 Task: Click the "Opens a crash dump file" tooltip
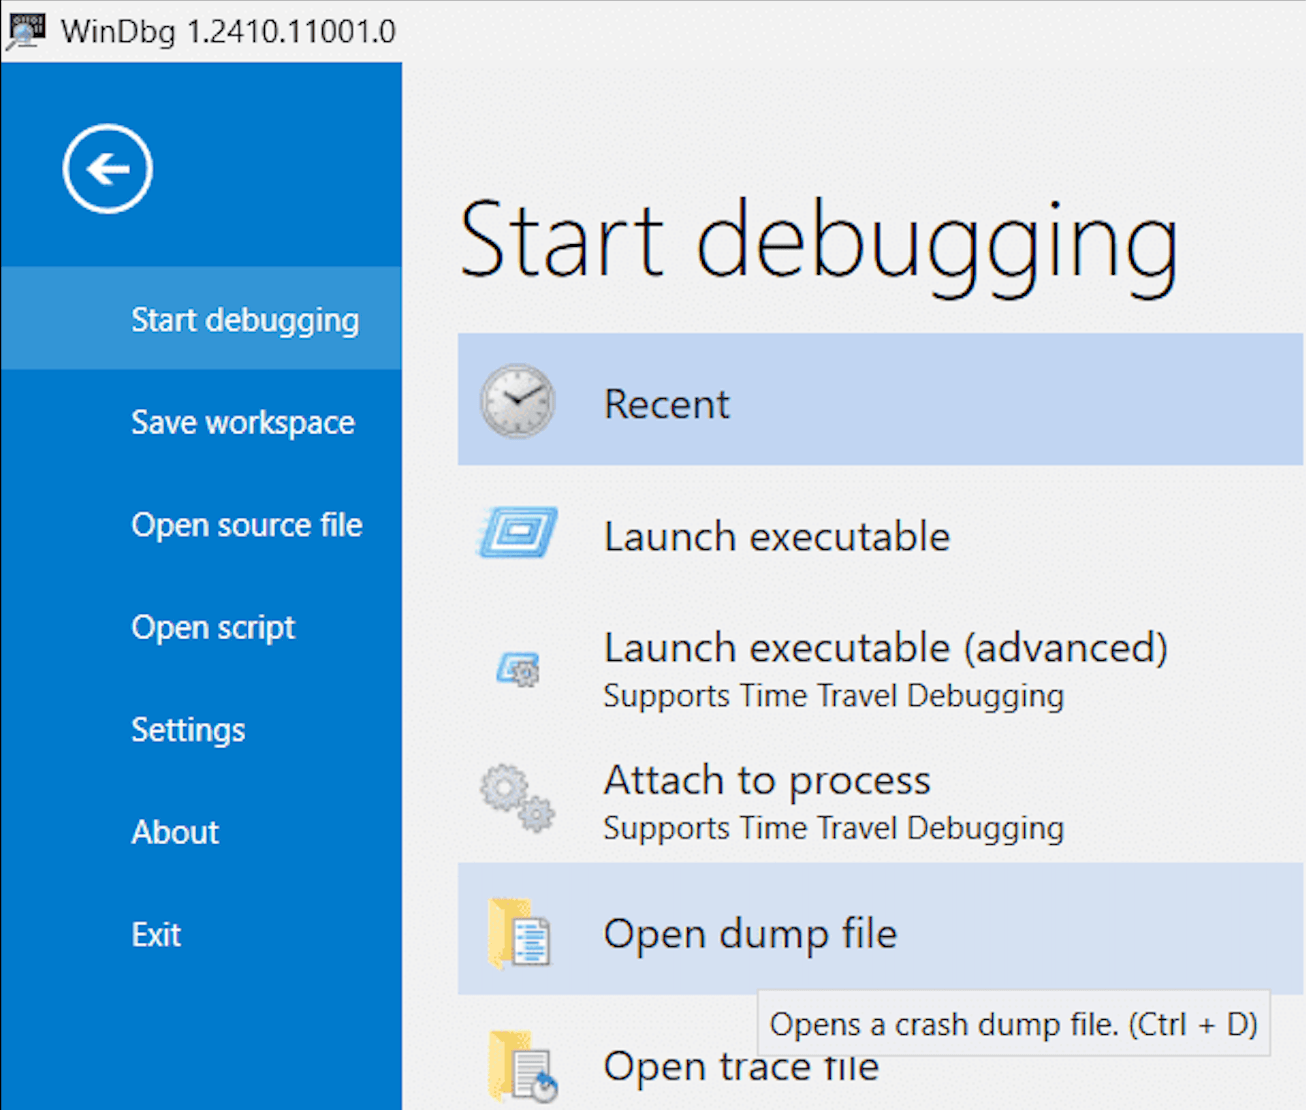point(1014,1024)
